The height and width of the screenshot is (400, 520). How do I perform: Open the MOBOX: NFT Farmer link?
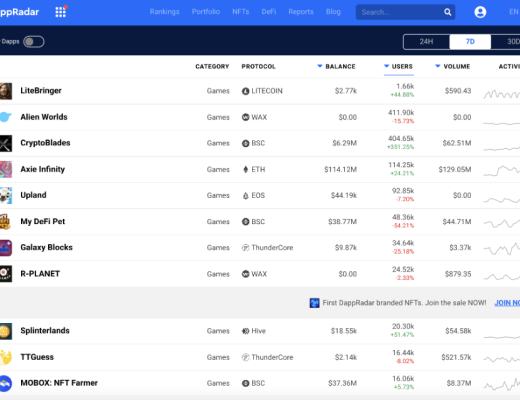(59, 383)
